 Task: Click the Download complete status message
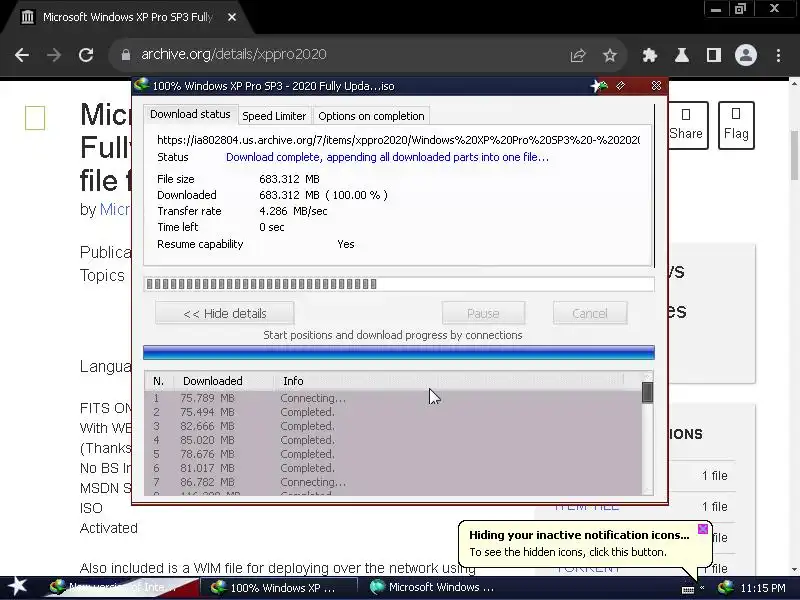point(387,157)
